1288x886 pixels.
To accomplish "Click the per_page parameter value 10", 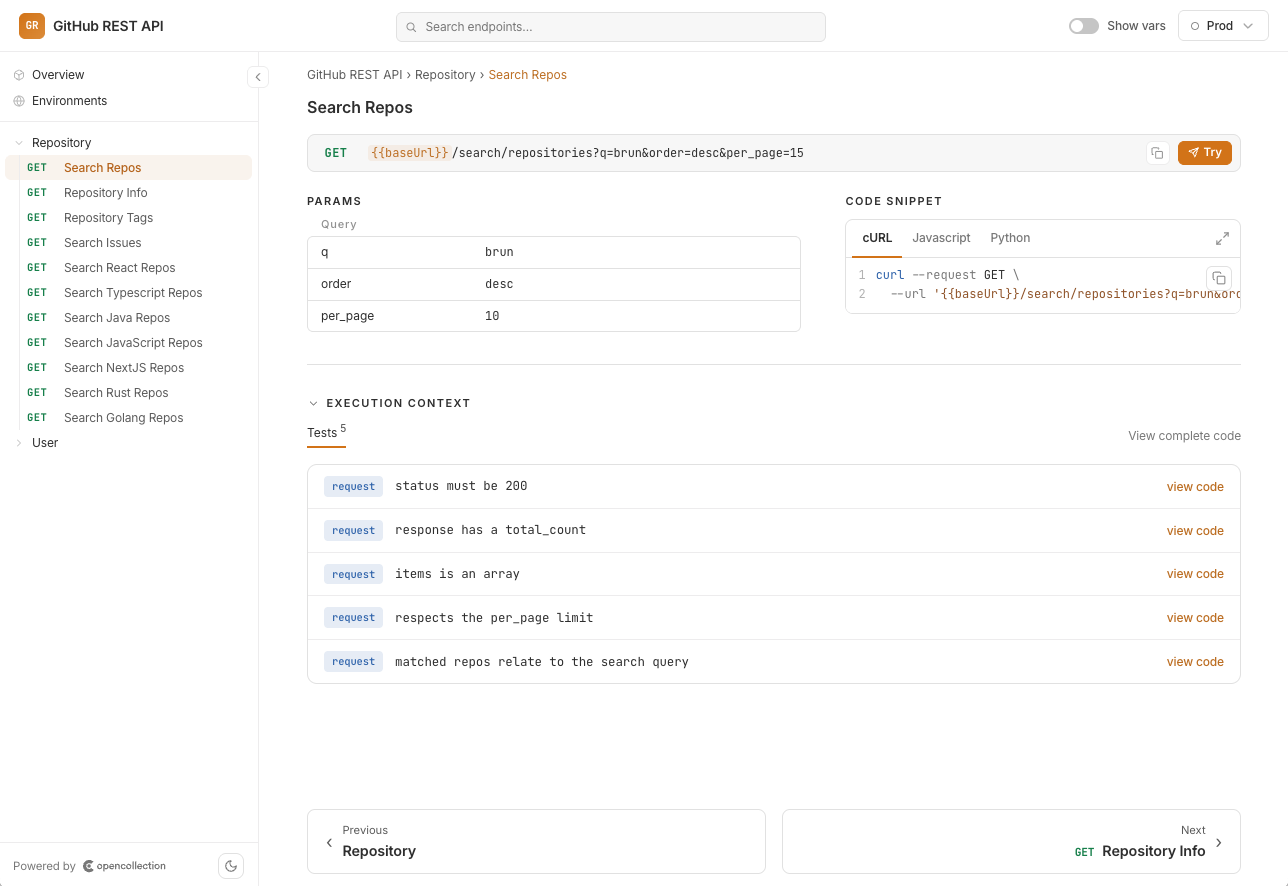I will (x=492, y=316).
